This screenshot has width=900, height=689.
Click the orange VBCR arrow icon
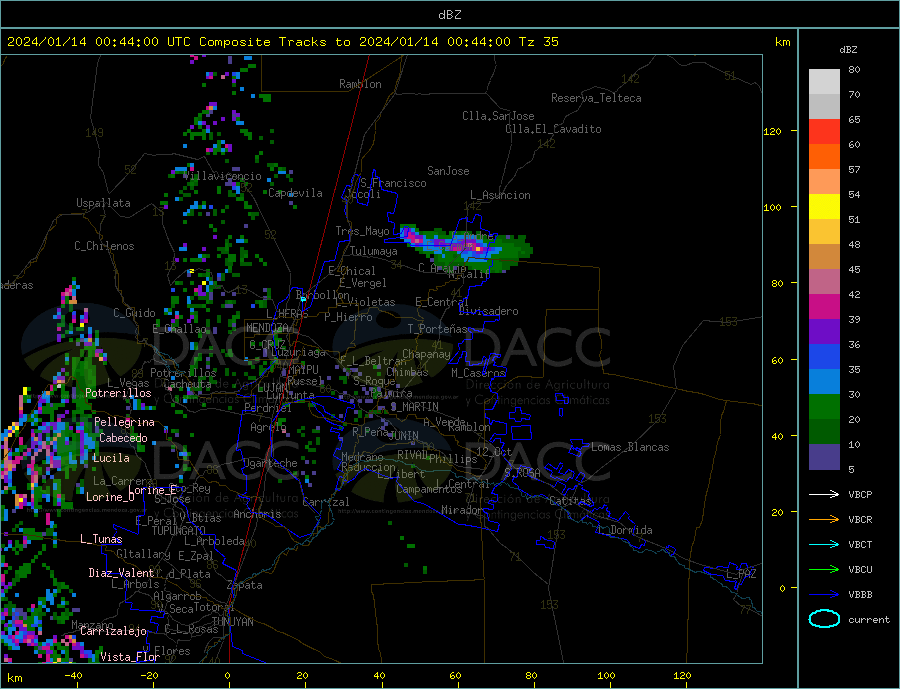coord(824,520)
